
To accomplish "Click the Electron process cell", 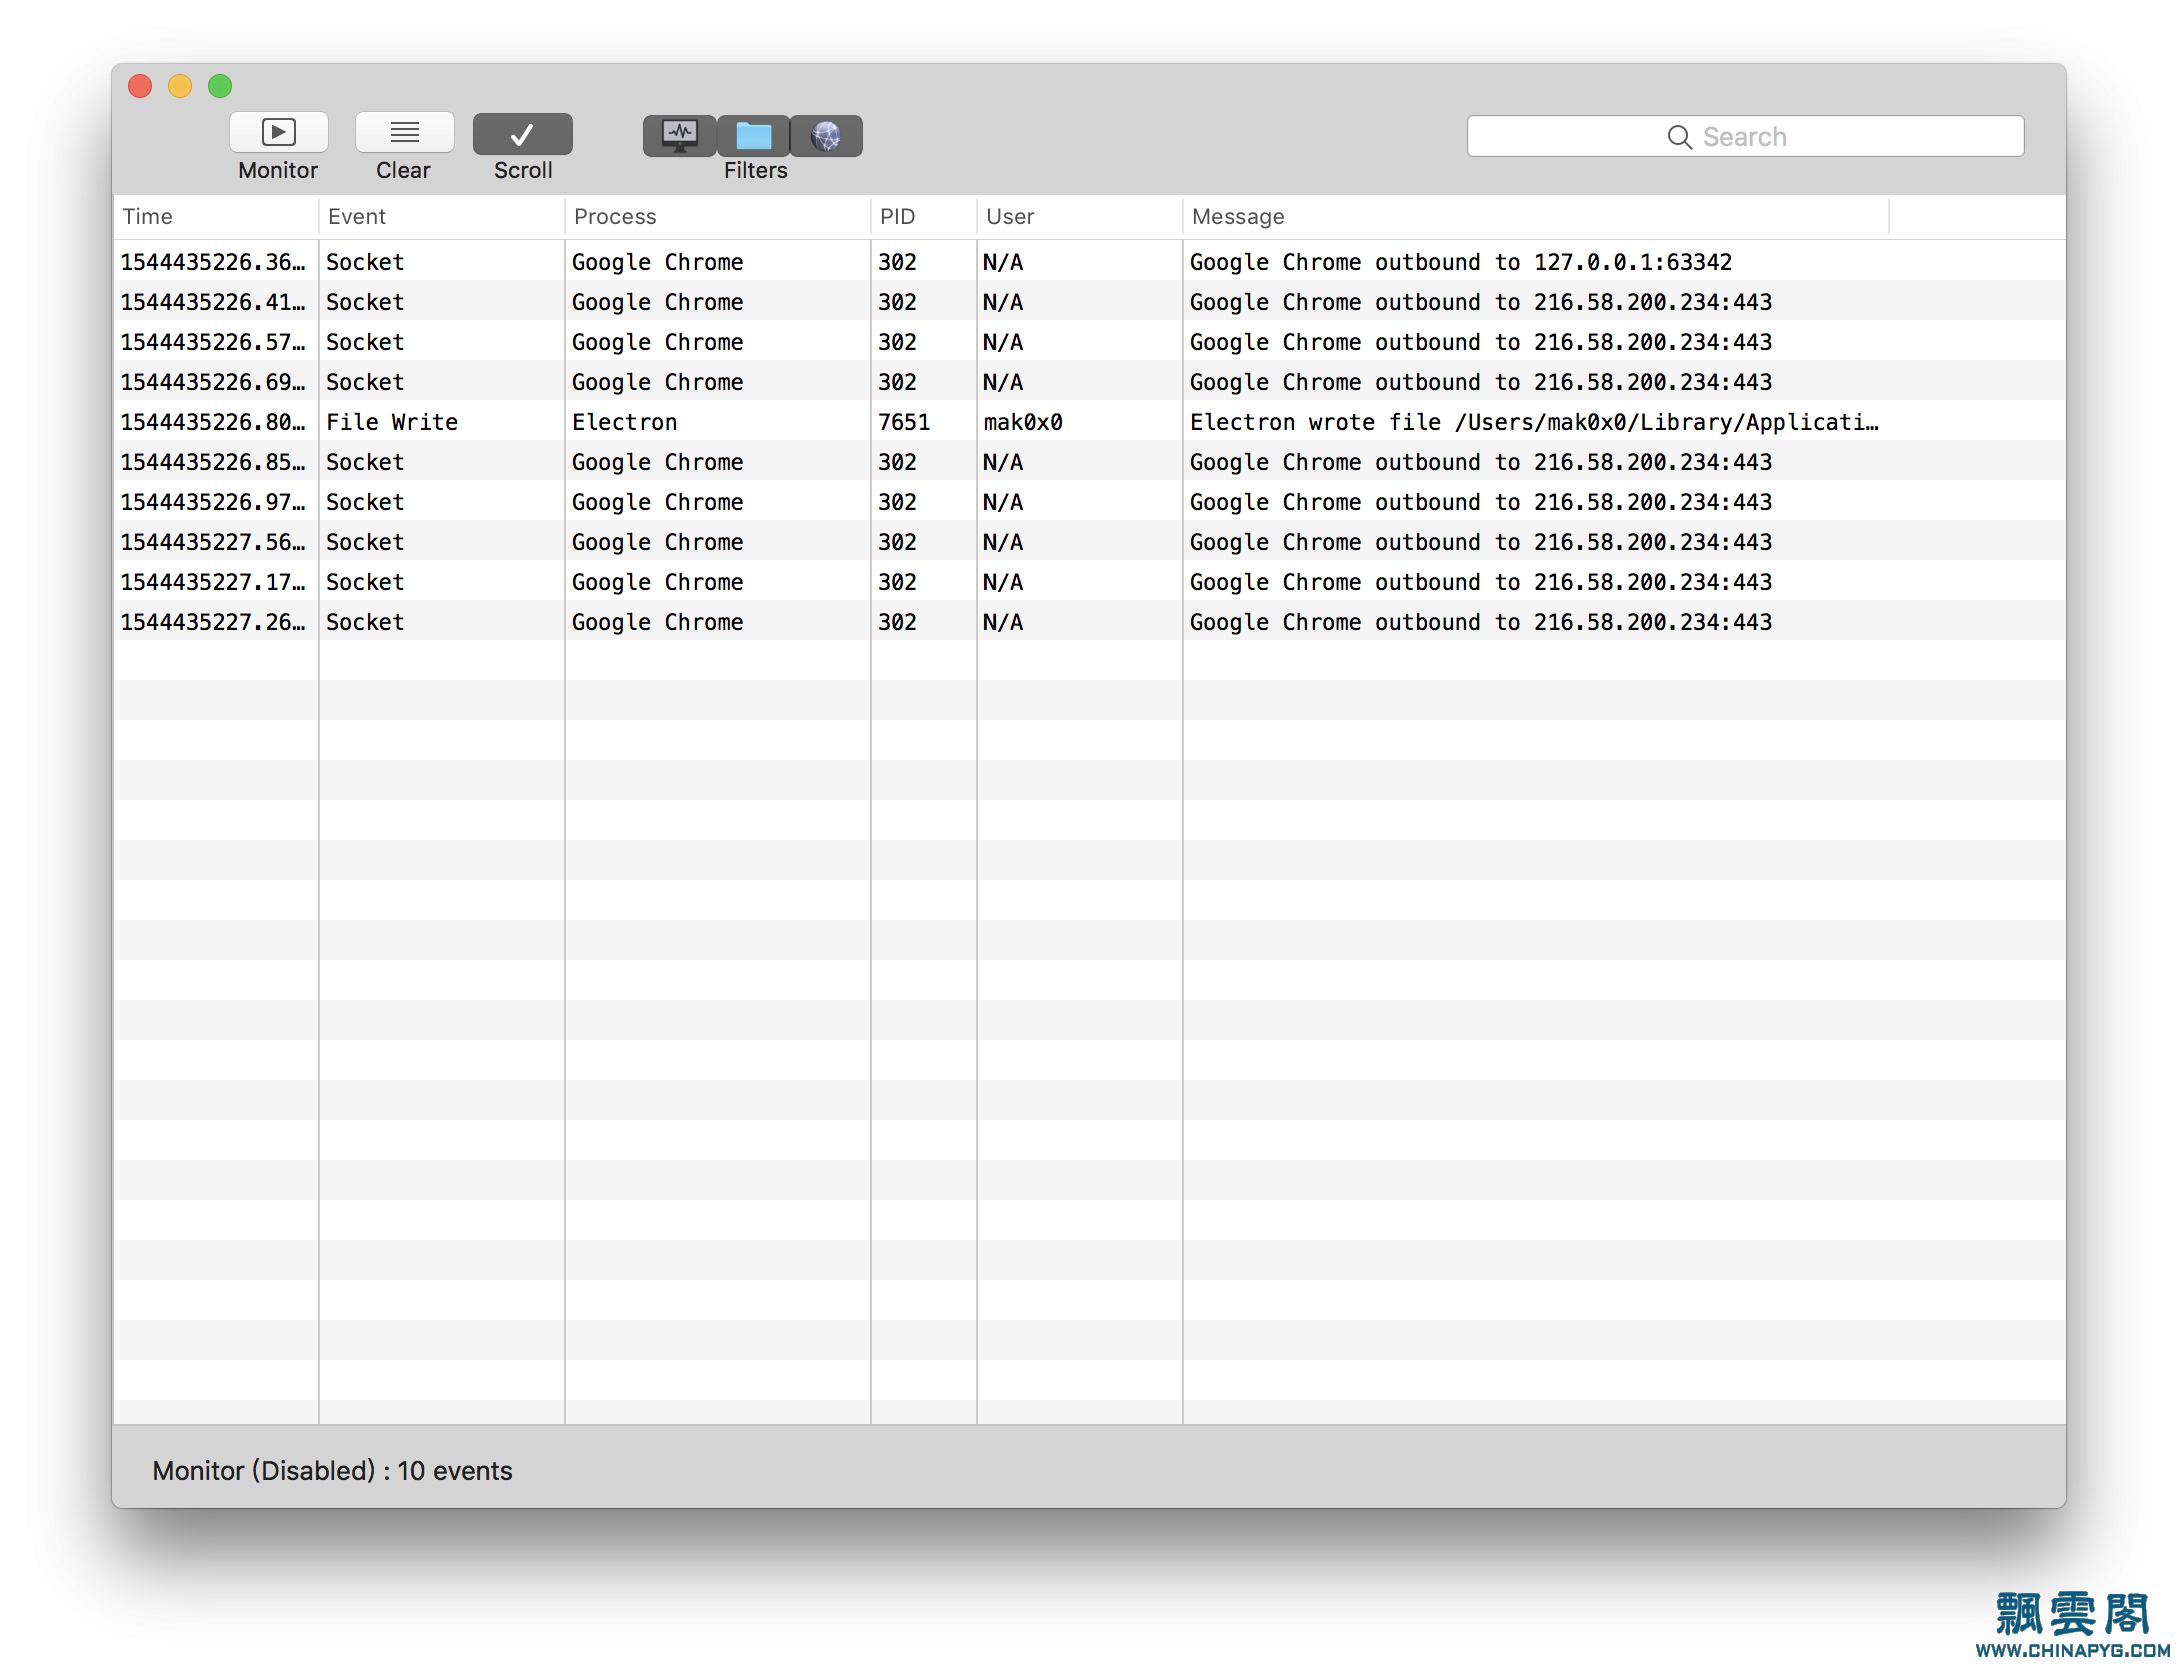I will 624,422.
